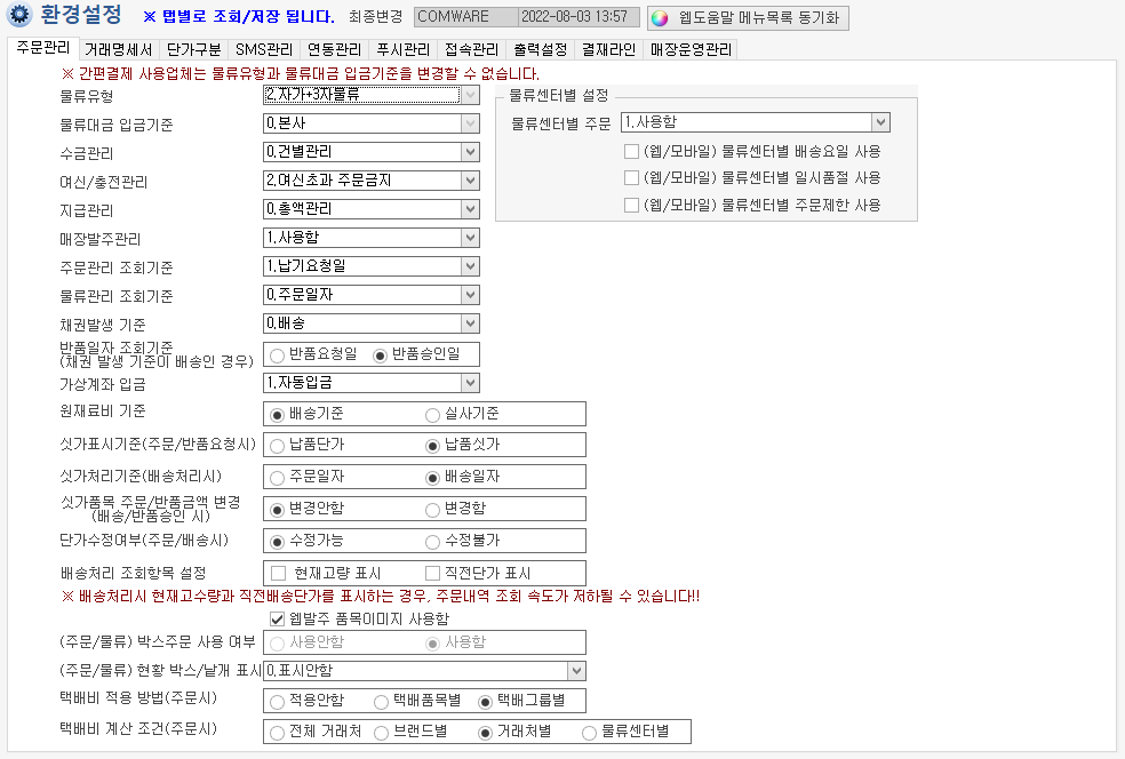
Task: Enable 물류센터별 주문제한 사용 checkbox
Action: (x=631, y=205)
